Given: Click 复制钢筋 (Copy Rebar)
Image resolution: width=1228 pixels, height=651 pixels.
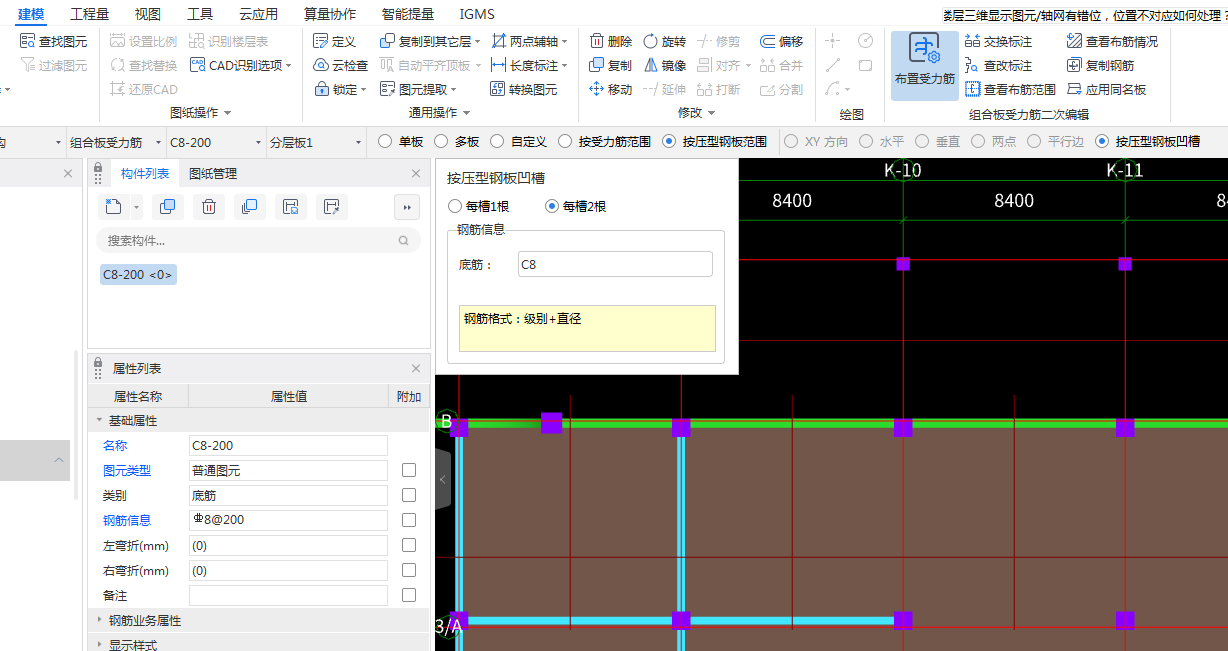Looking at the screenshot, I should point(1100,65).
